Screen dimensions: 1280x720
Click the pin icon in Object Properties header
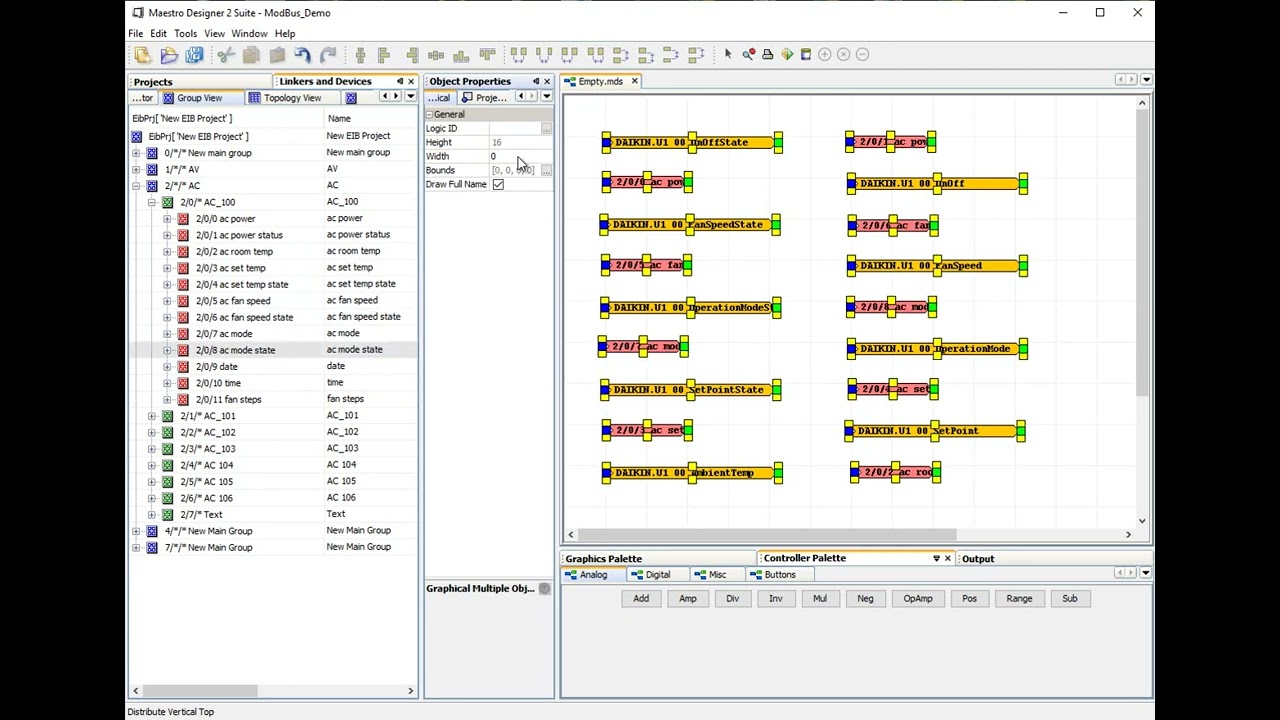535,82
